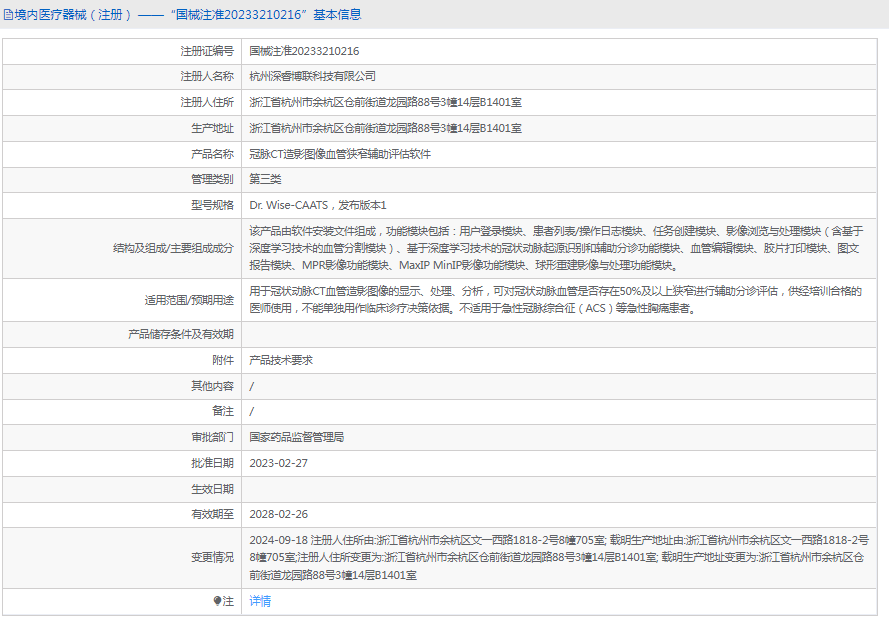The image size is (889, 620).
Task: Click the 注册人名称 value 杭州深睿博联科技有限公司
Action: point(312,77)
